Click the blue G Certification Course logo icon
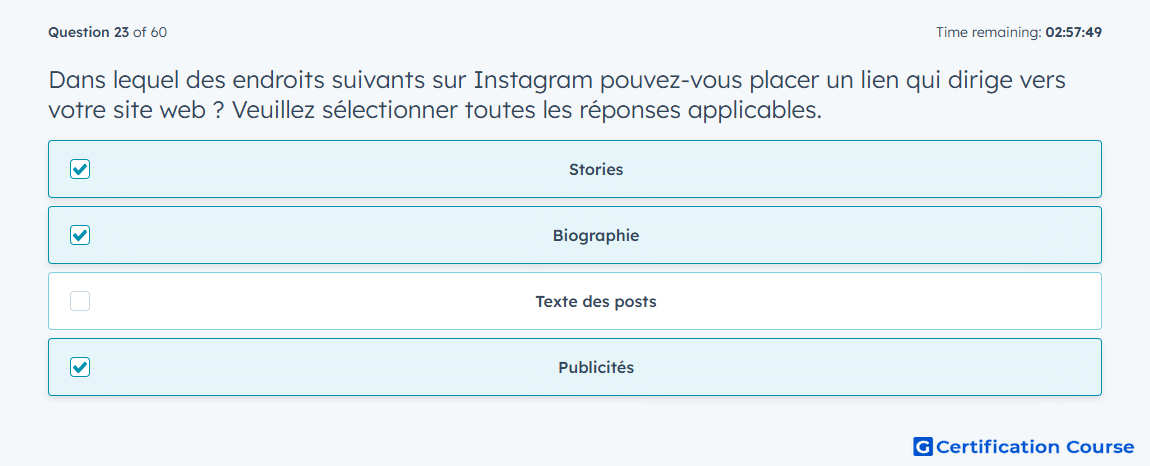The image size is (1150, 466). click(923, 446)
